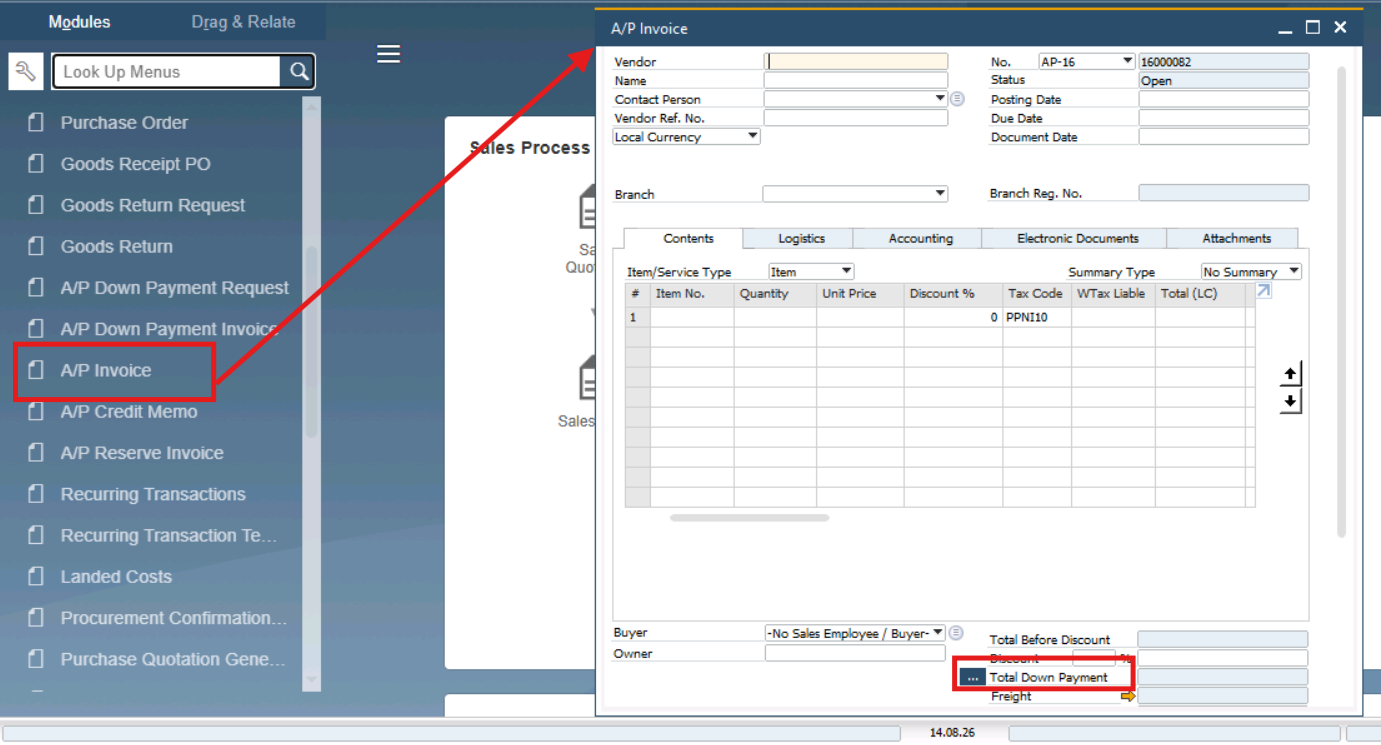Click the Total (LC) column header

1200,294
